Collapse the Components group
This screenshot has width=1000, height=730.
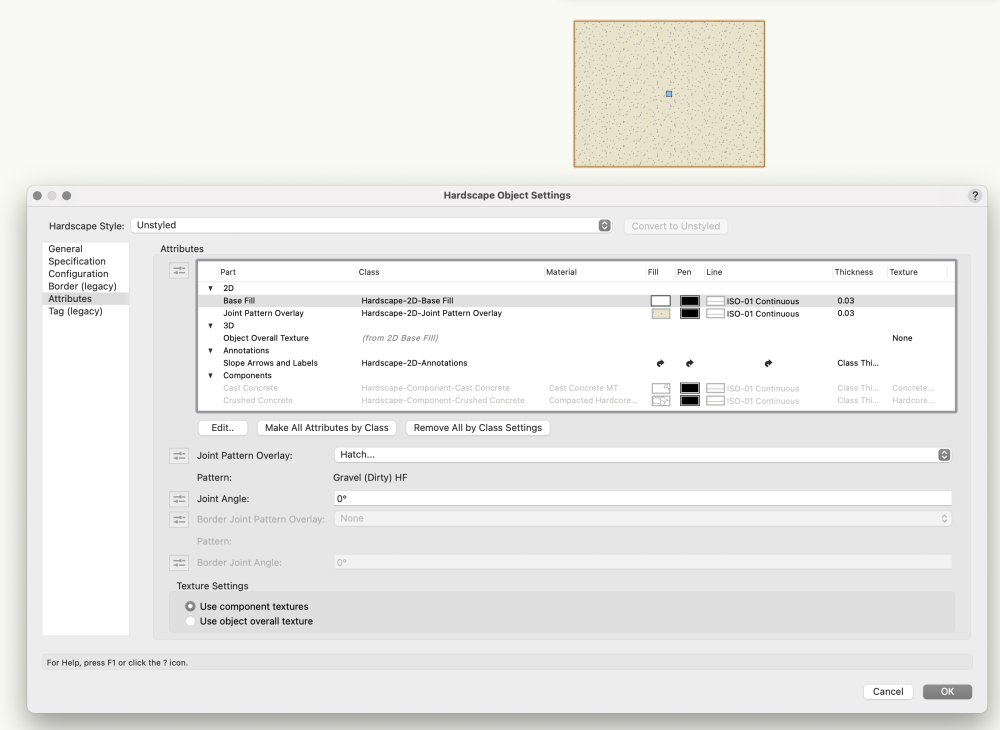211,376
